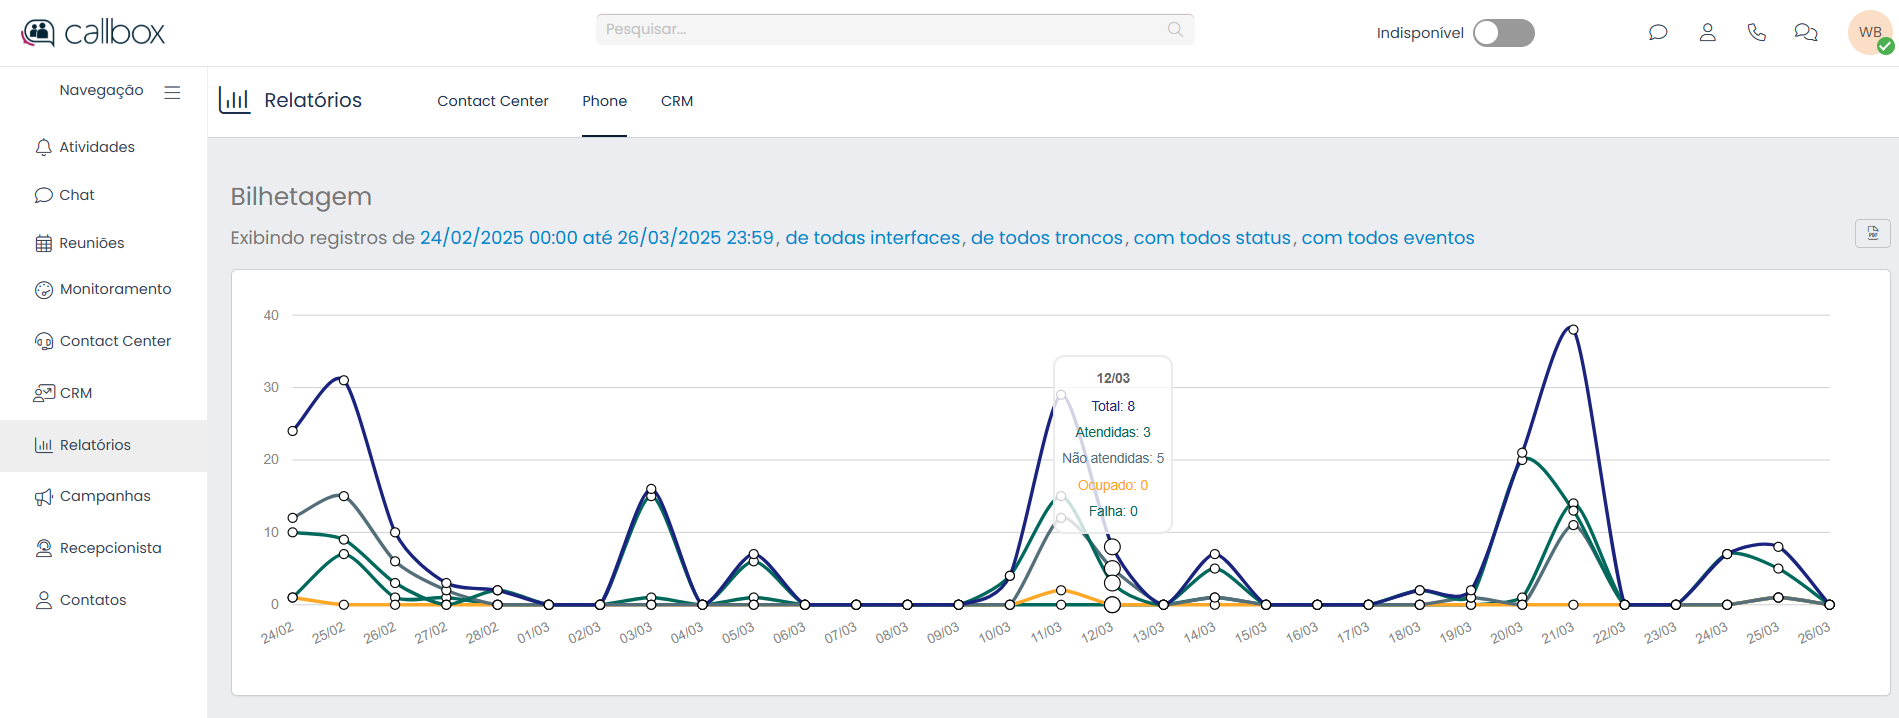The width and height of the screenshot is (1899, 718).
Task: Open the 'com todos eventos' filter
Action: click(x=1387, y=238)
